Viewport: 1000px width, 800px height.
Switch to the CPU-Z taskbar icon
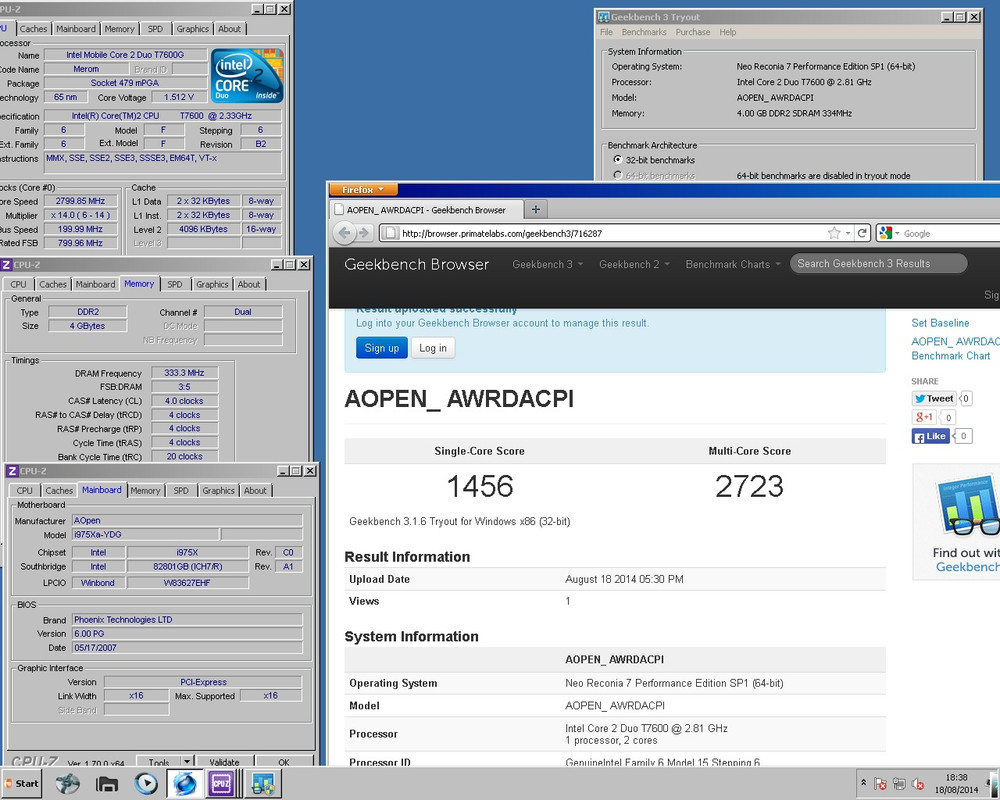click(221, 783)
